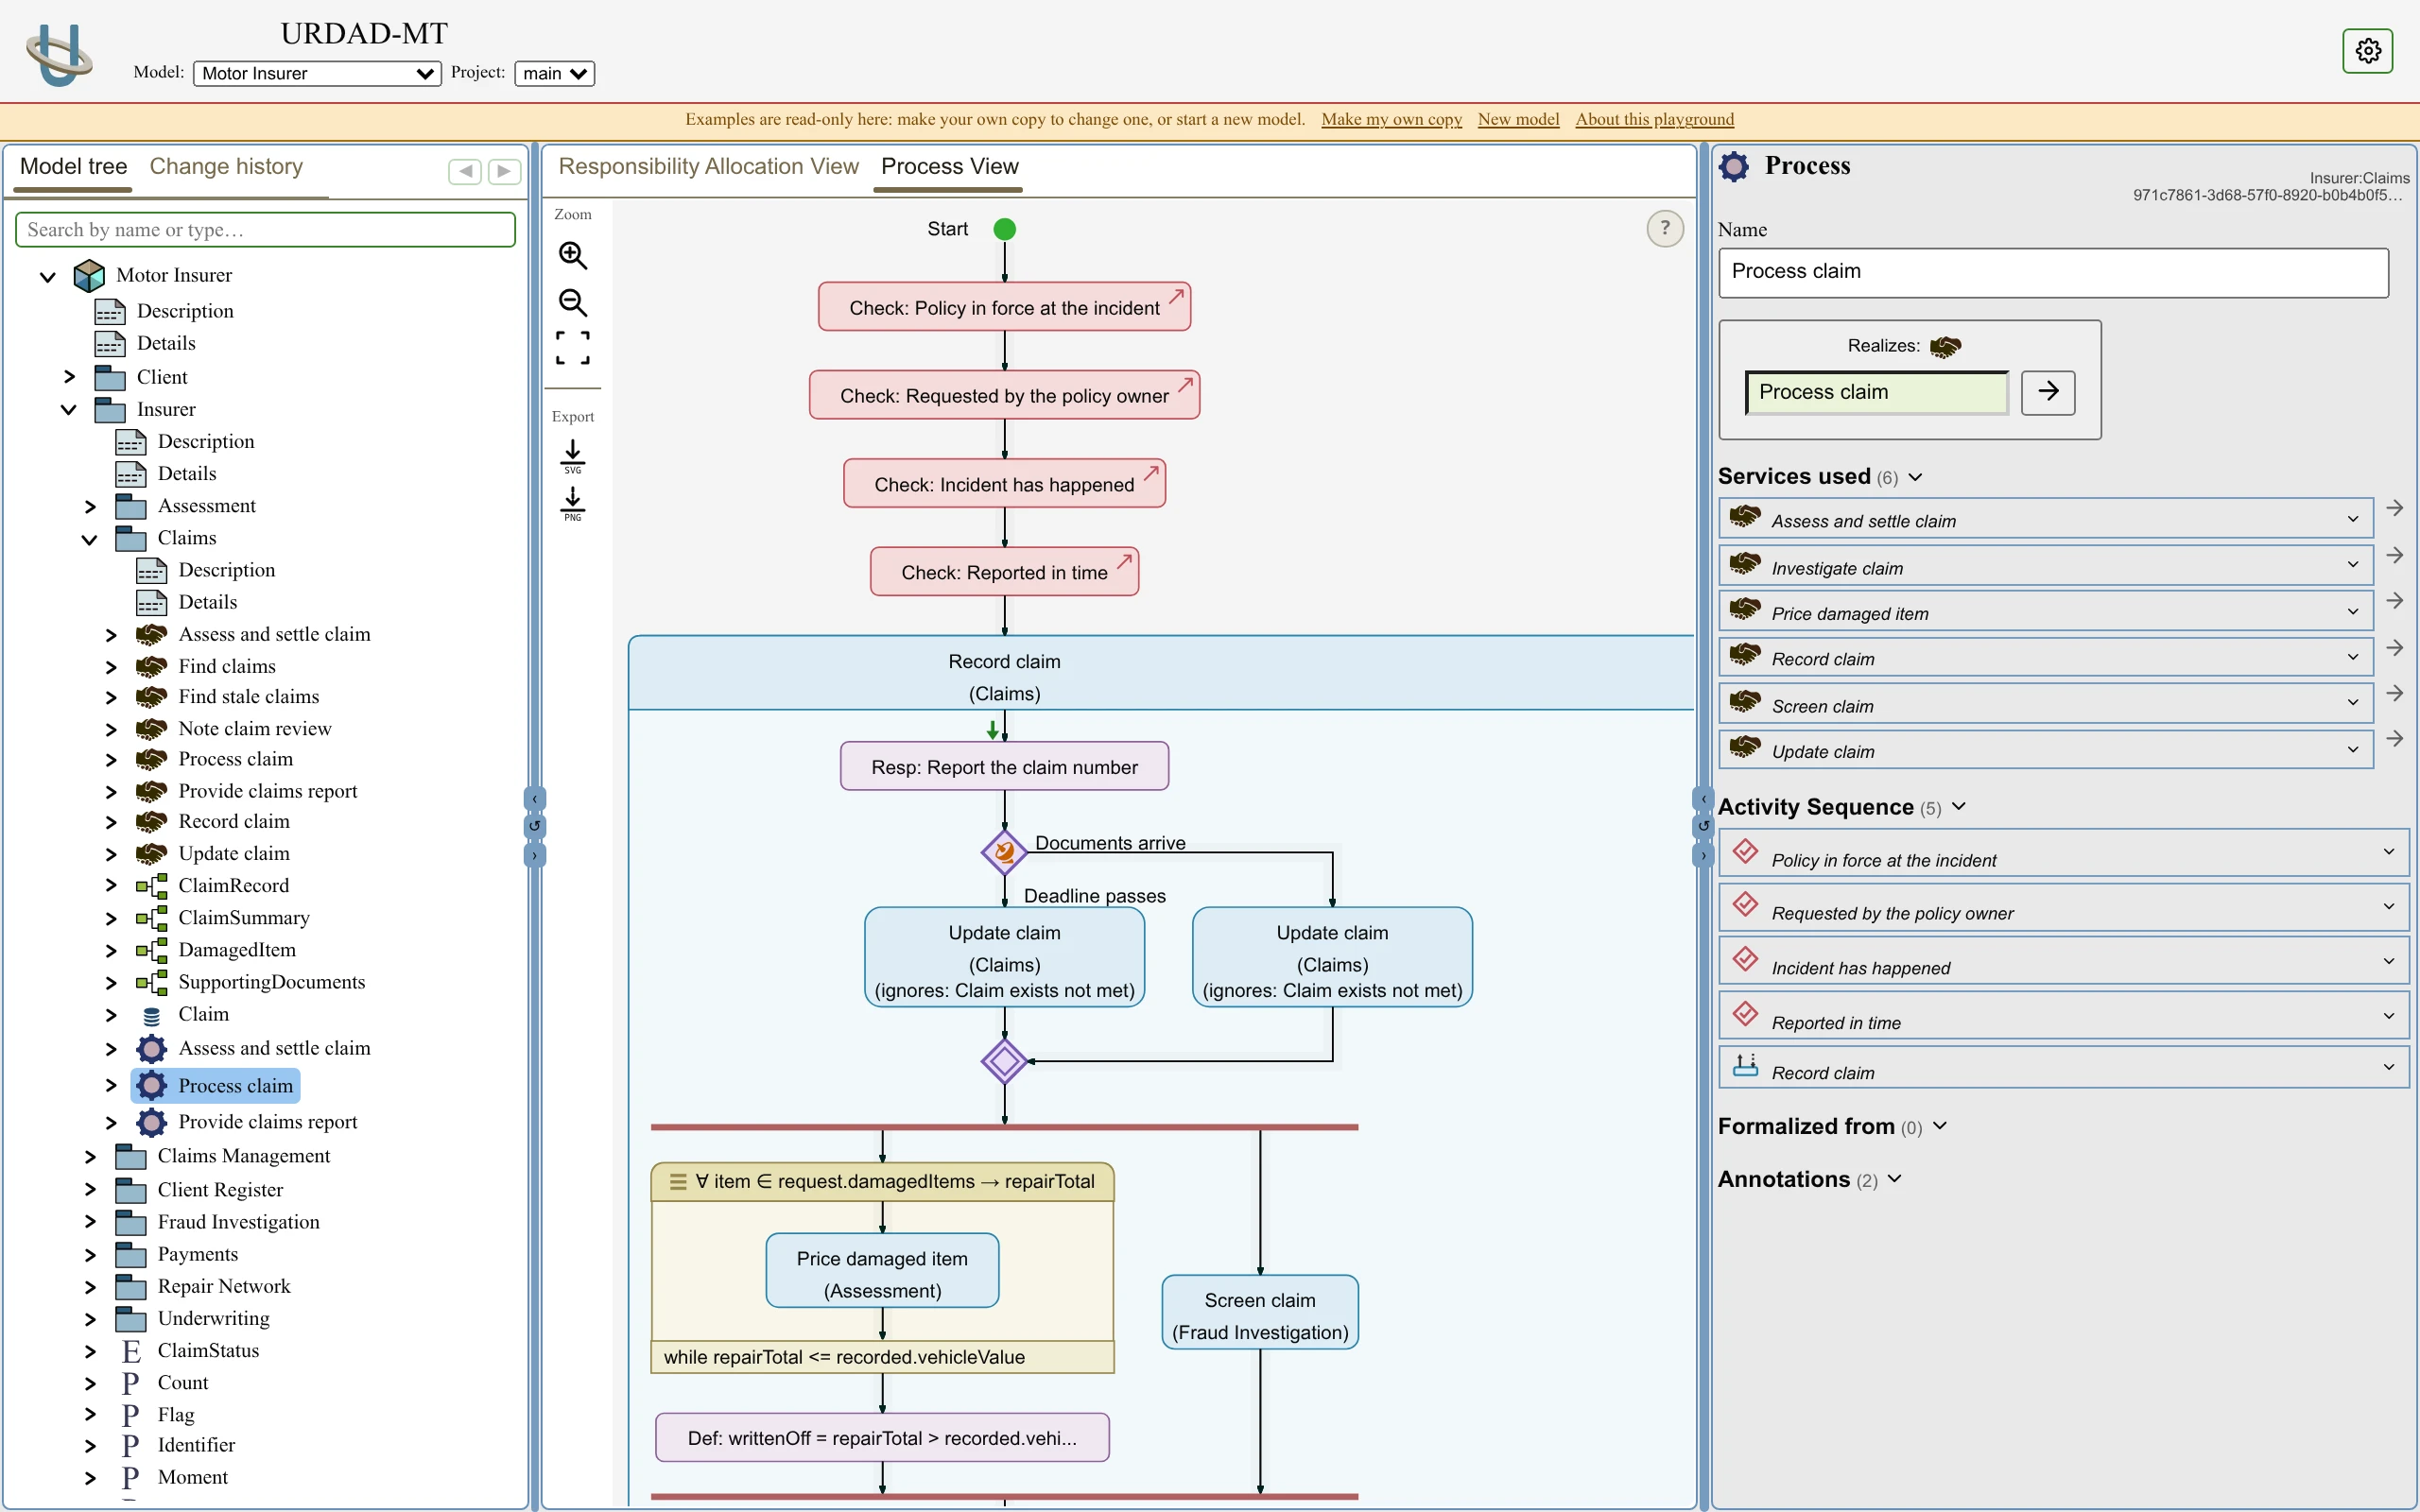
Task: Click the merge gateway diamond
Action: (x=1004, y=1061)
